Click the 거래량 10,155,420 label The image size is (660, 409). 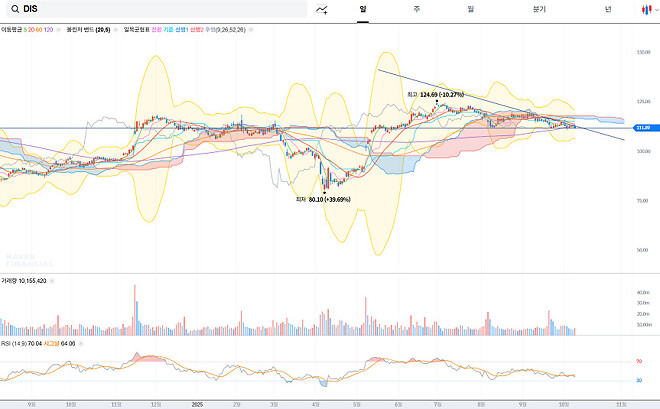(x=24, y=281)
